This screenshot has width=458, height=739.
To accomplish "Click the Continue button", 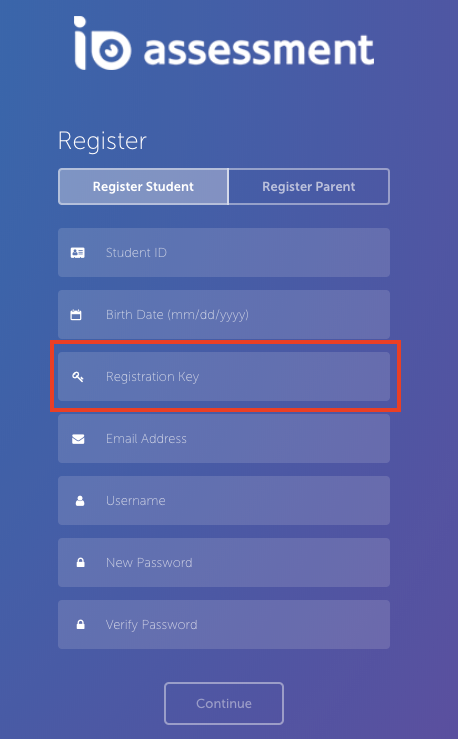I will (224, 703).
